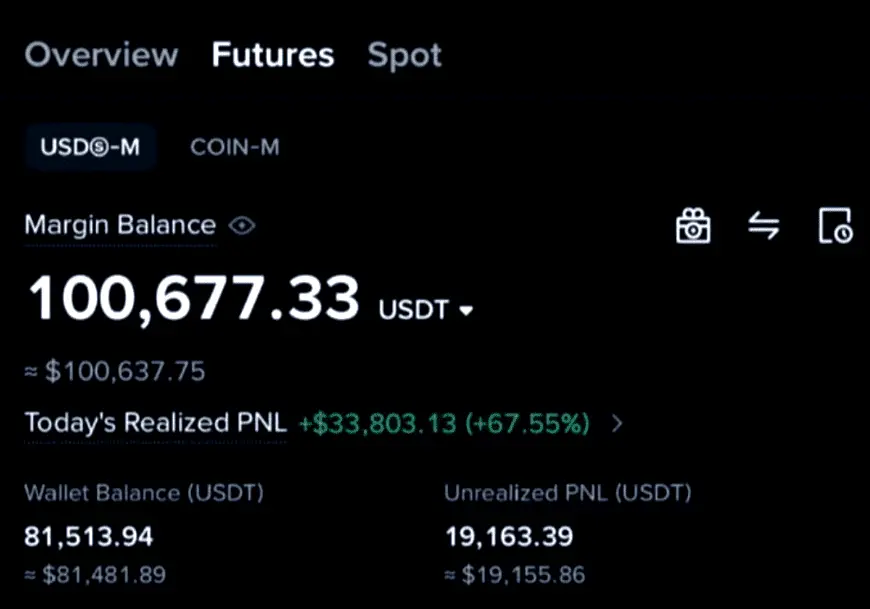Image resolution: width=870 pixels, height=609 pixels.
Task: Click the ≈ $100,637.75 USD estimate
Action: [x=115, y=373]
